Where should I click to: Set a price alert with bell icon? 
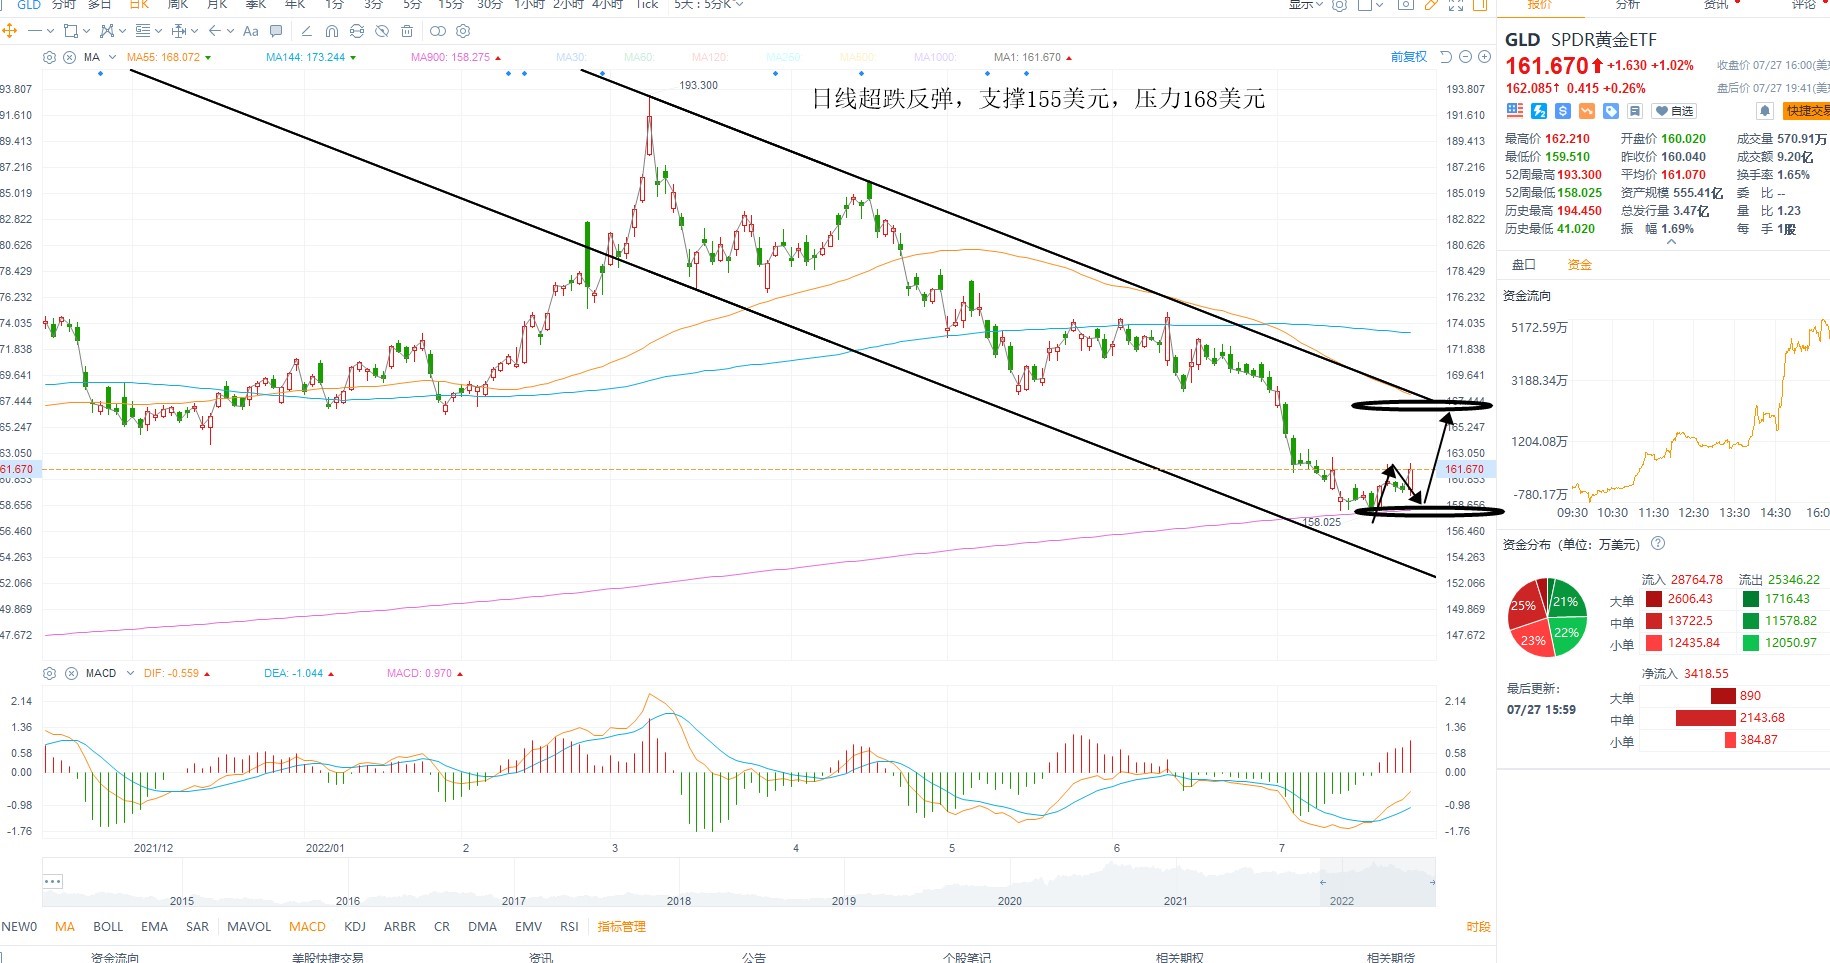tap(1765, 111)
